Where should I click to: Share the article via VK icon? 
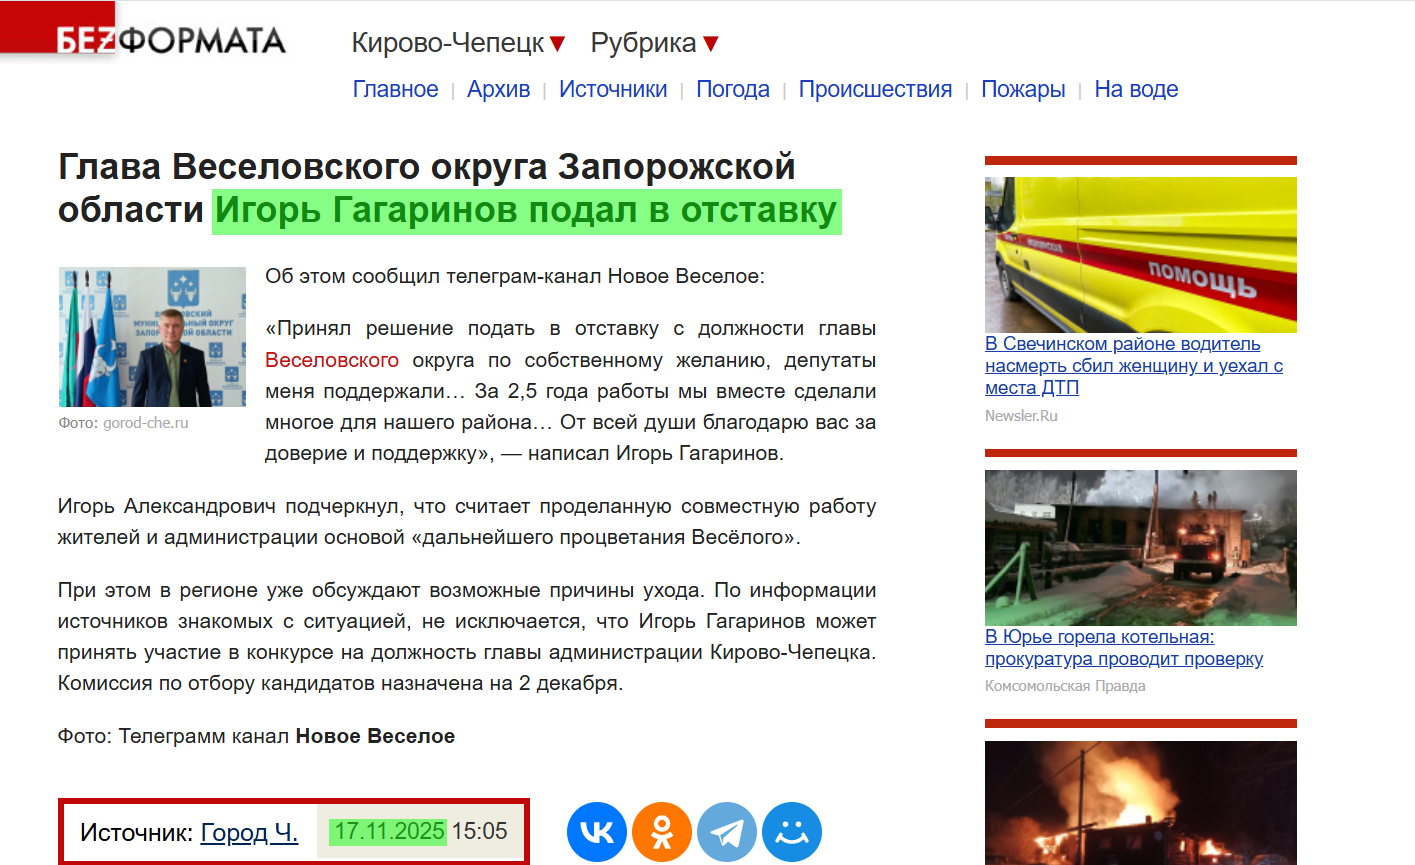597,831
